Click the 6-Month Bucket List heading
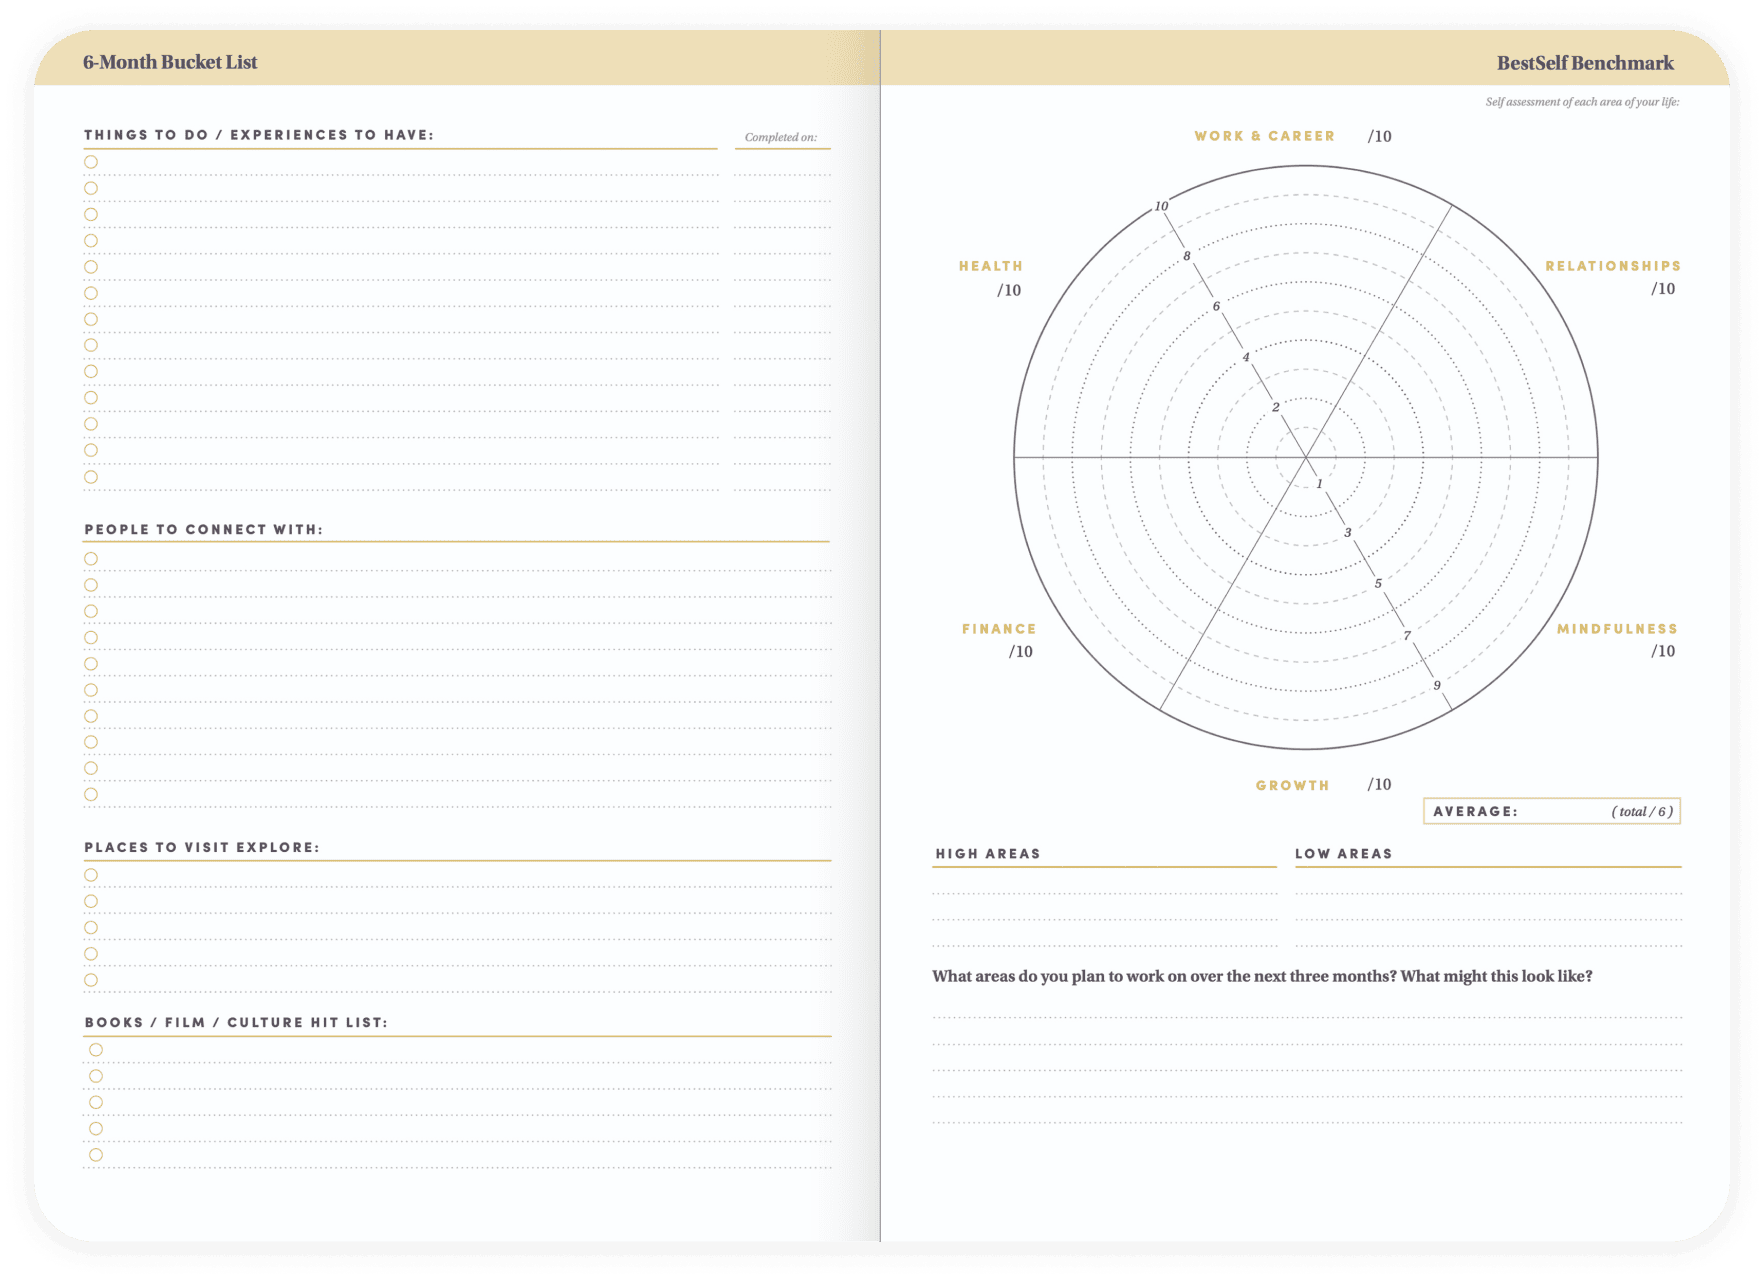This screenshot has width=1764, height=1280. coord(170,62)
